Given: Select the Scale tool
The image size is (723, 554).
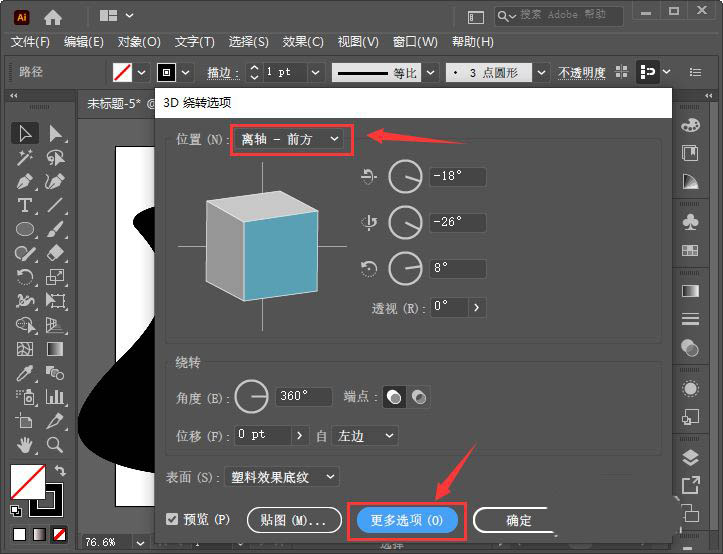Looking at the screenshot, I should click(x=55, y=277).
